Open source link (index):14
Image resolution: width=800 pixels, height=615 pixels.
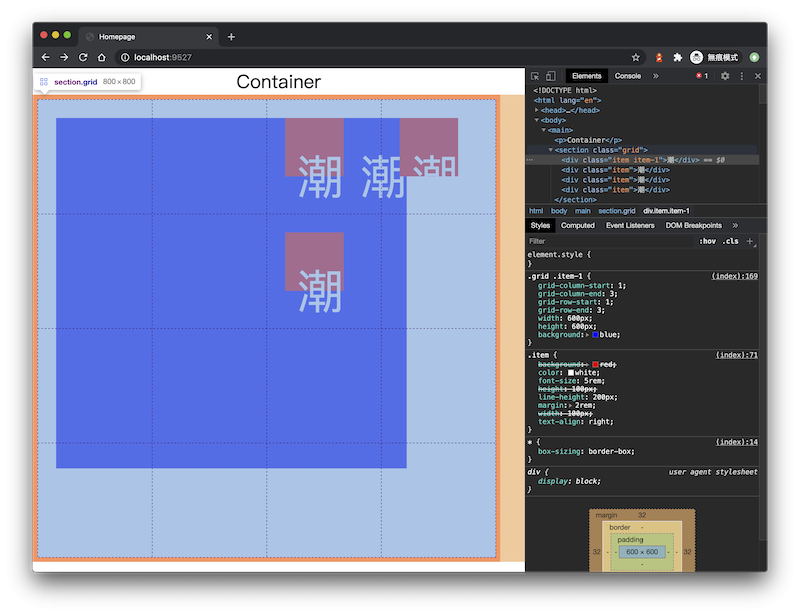click(x=737, y=442)
